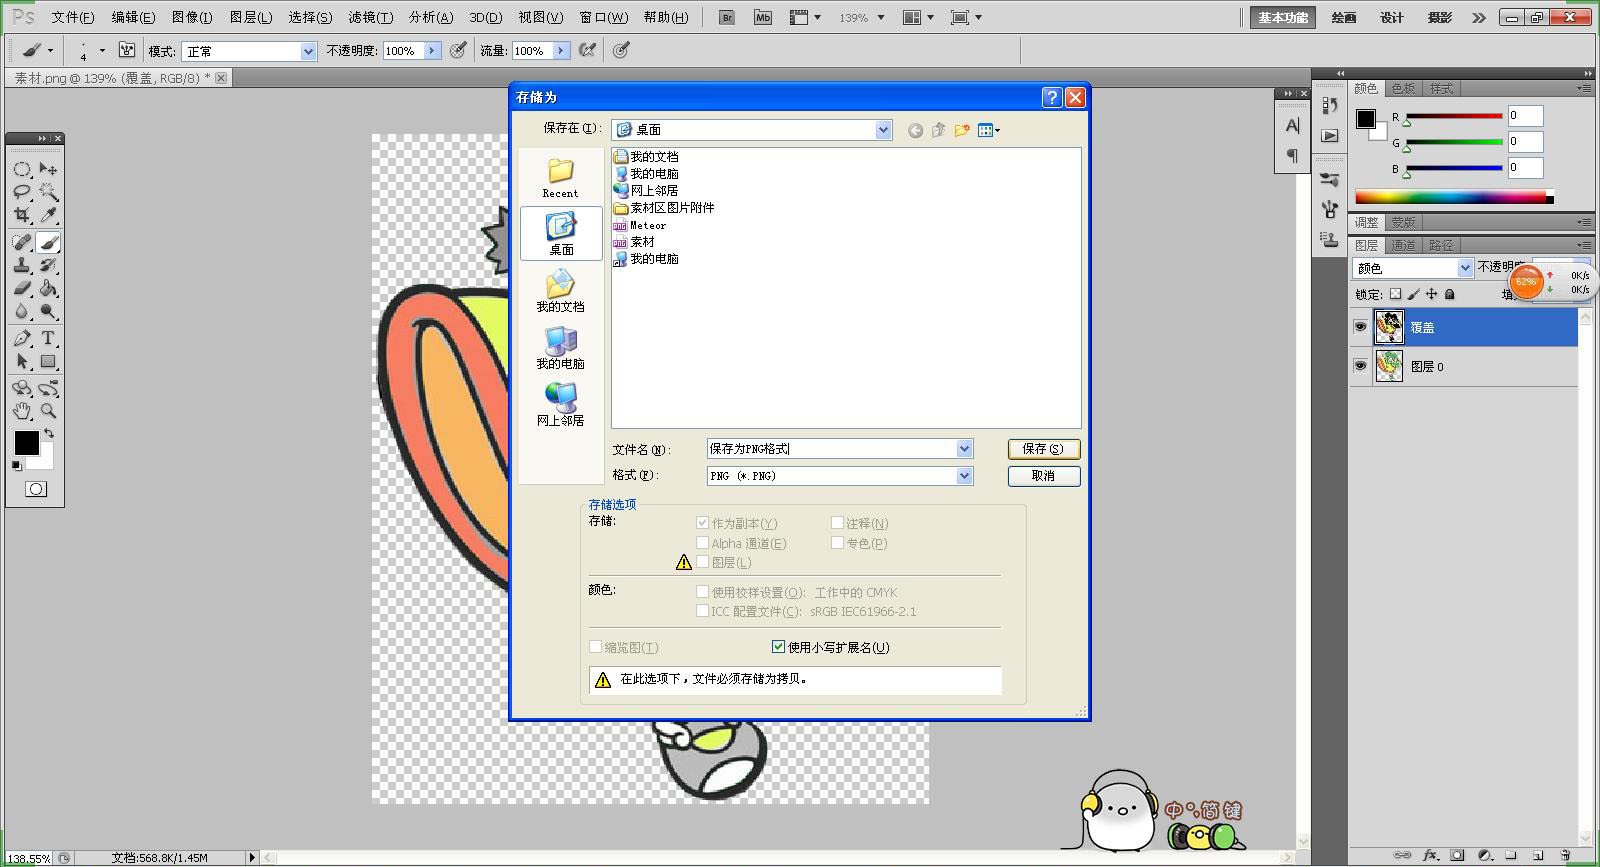This screenshot has height=867, width=1600.
Task: Select the Meteor file in the list
Action: click(x=640, y=225)
